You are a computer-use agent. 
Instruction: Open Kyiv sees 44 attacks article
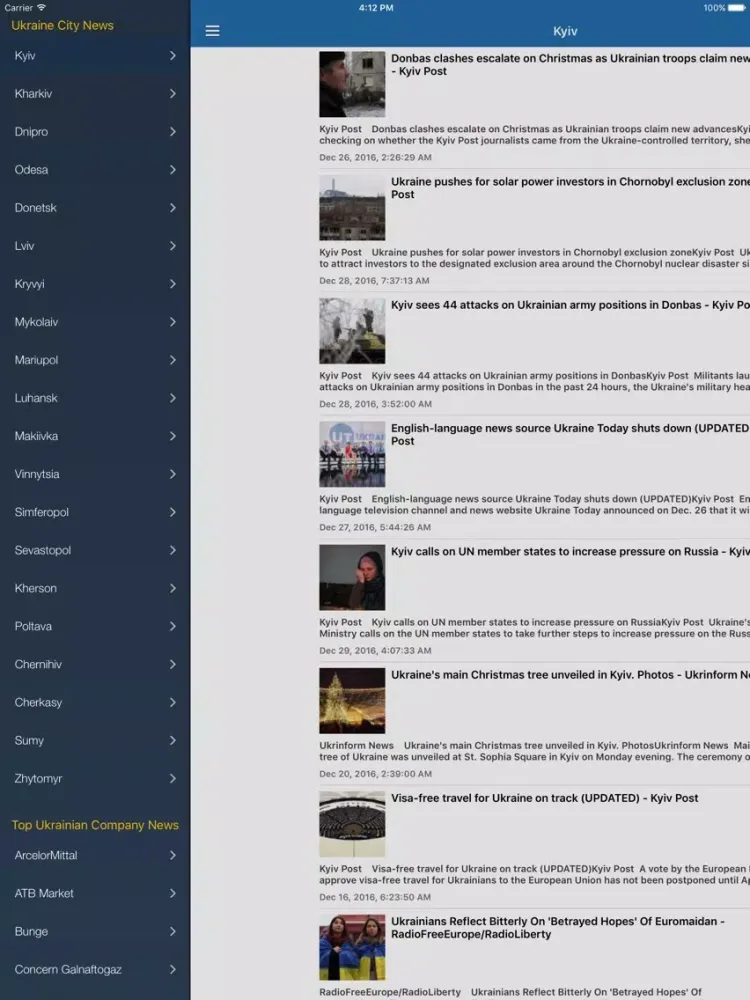[570, 305]
